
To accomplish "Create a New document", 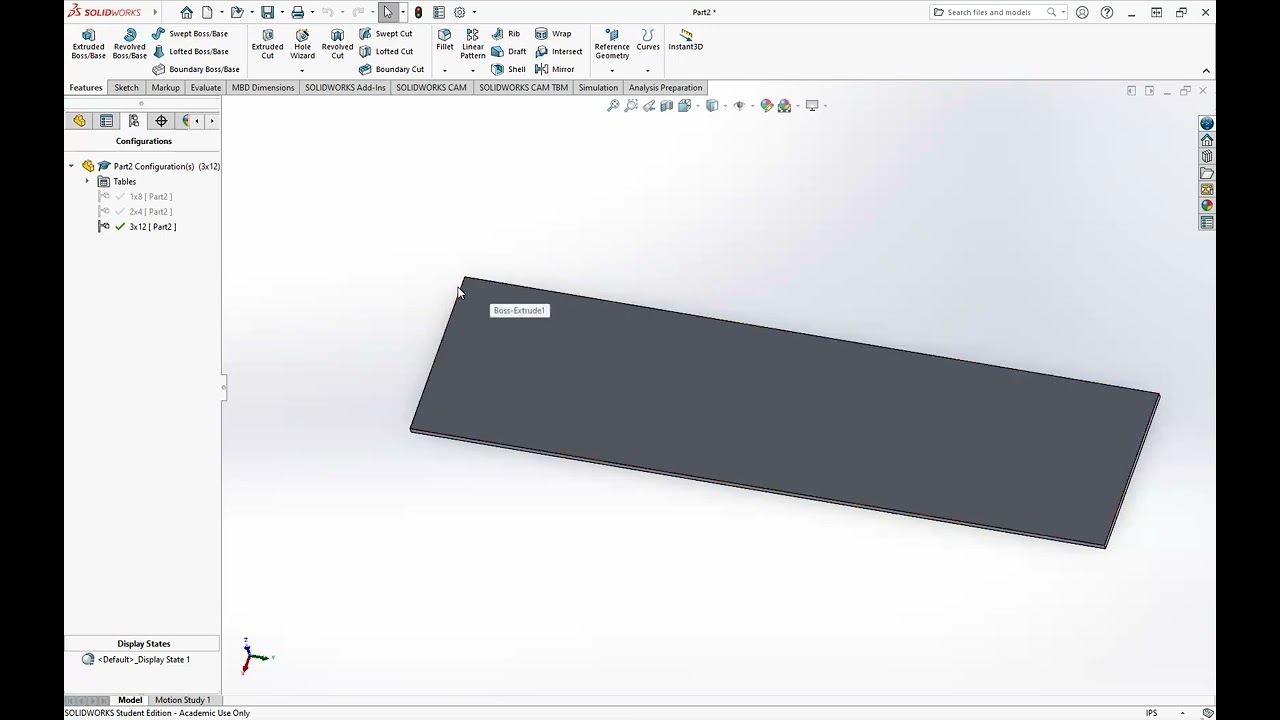I will (207, 12).
